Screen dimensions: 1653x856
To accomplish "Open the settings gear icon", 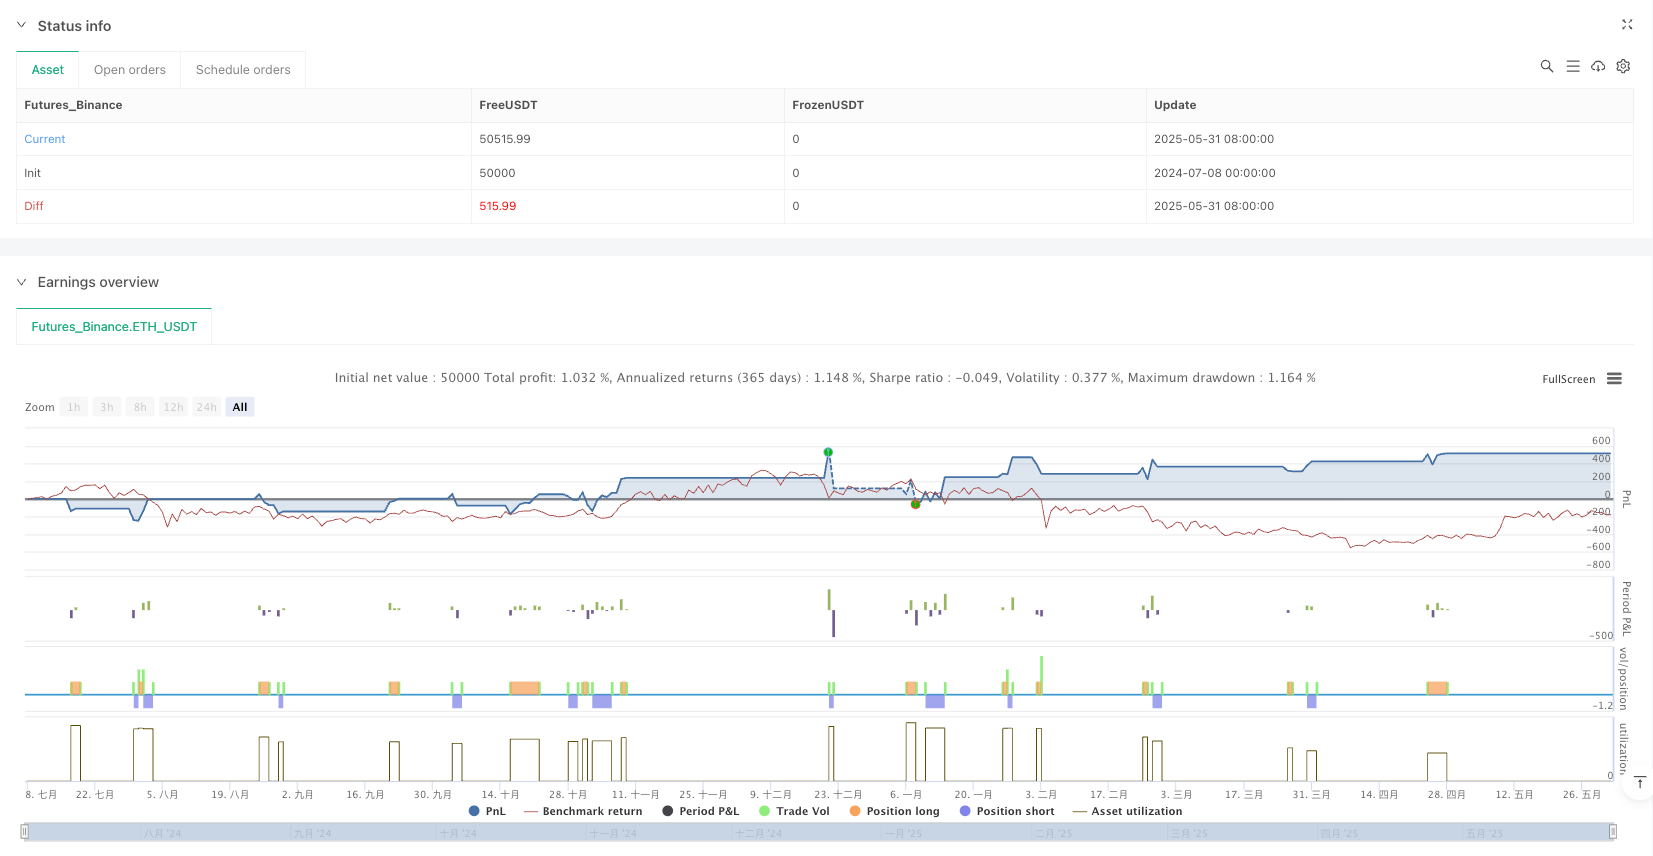I will coord(1623,66).
